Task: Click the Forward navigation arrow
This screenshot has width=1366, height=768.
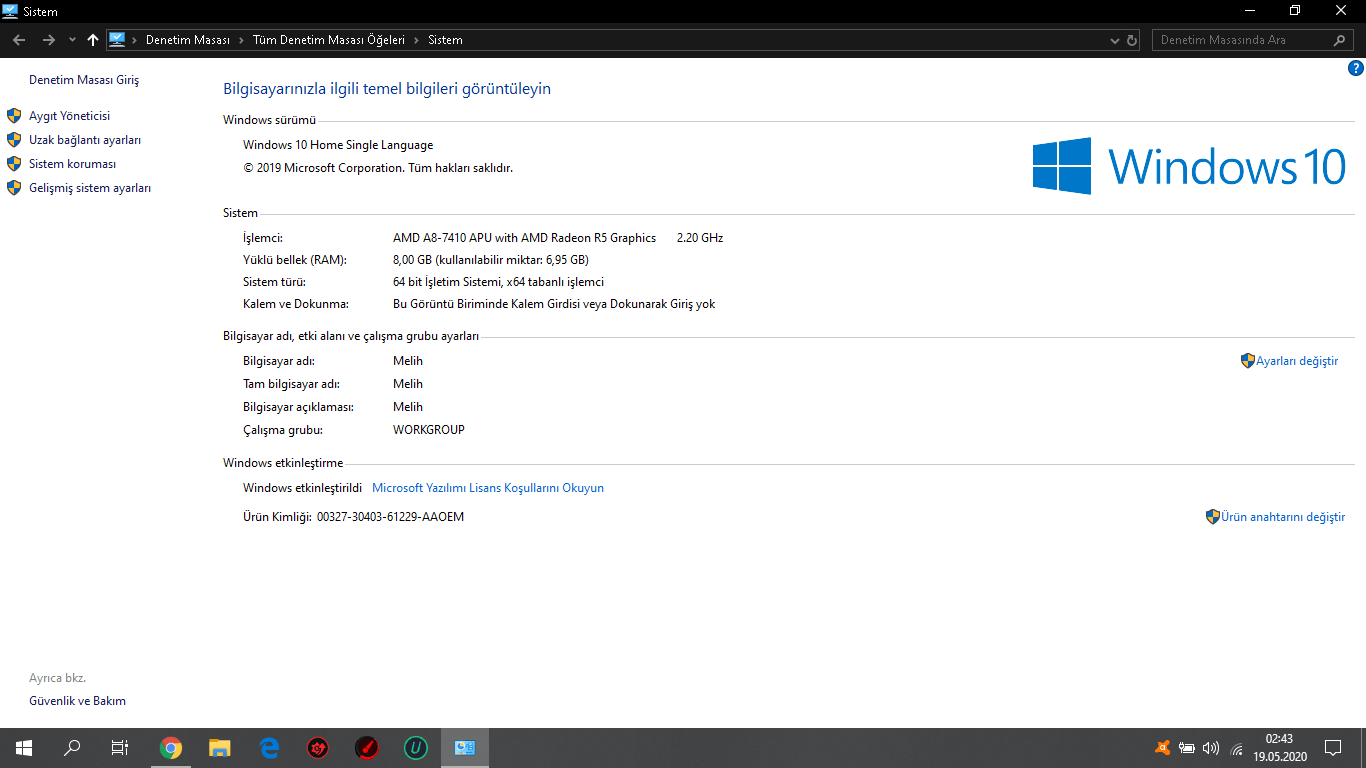Action: (x=48, y=40)
